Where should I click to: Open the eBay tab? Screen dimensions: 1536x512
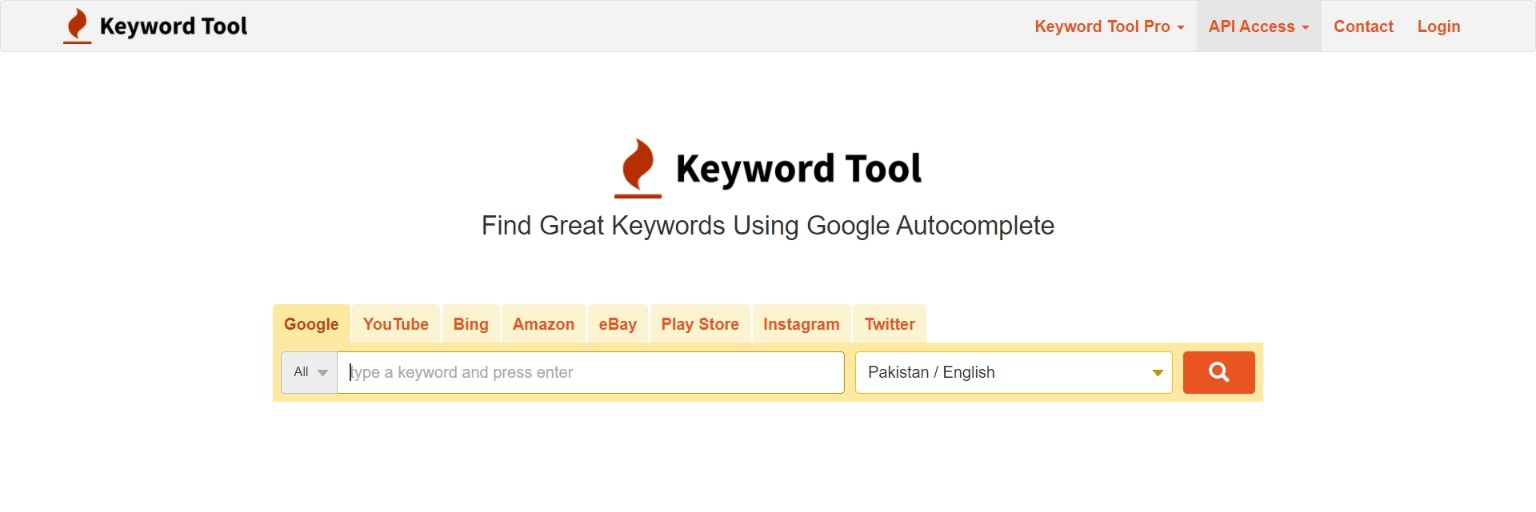618,324
